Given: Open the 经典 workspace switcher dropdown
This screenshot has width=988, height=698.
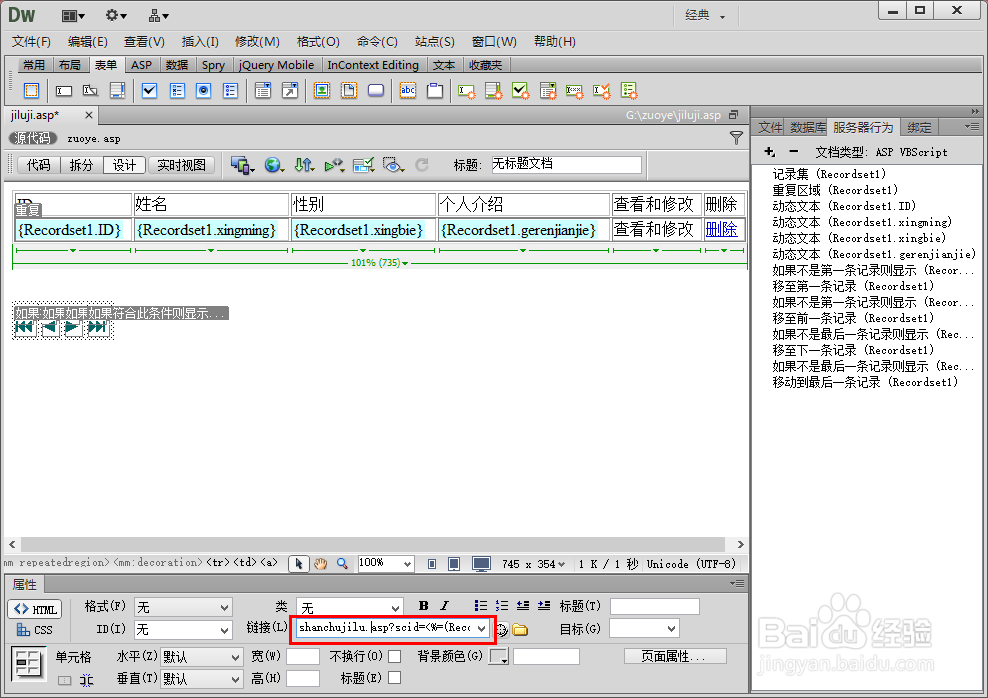Looking at the screenshot, I should [x=705, y=15].
